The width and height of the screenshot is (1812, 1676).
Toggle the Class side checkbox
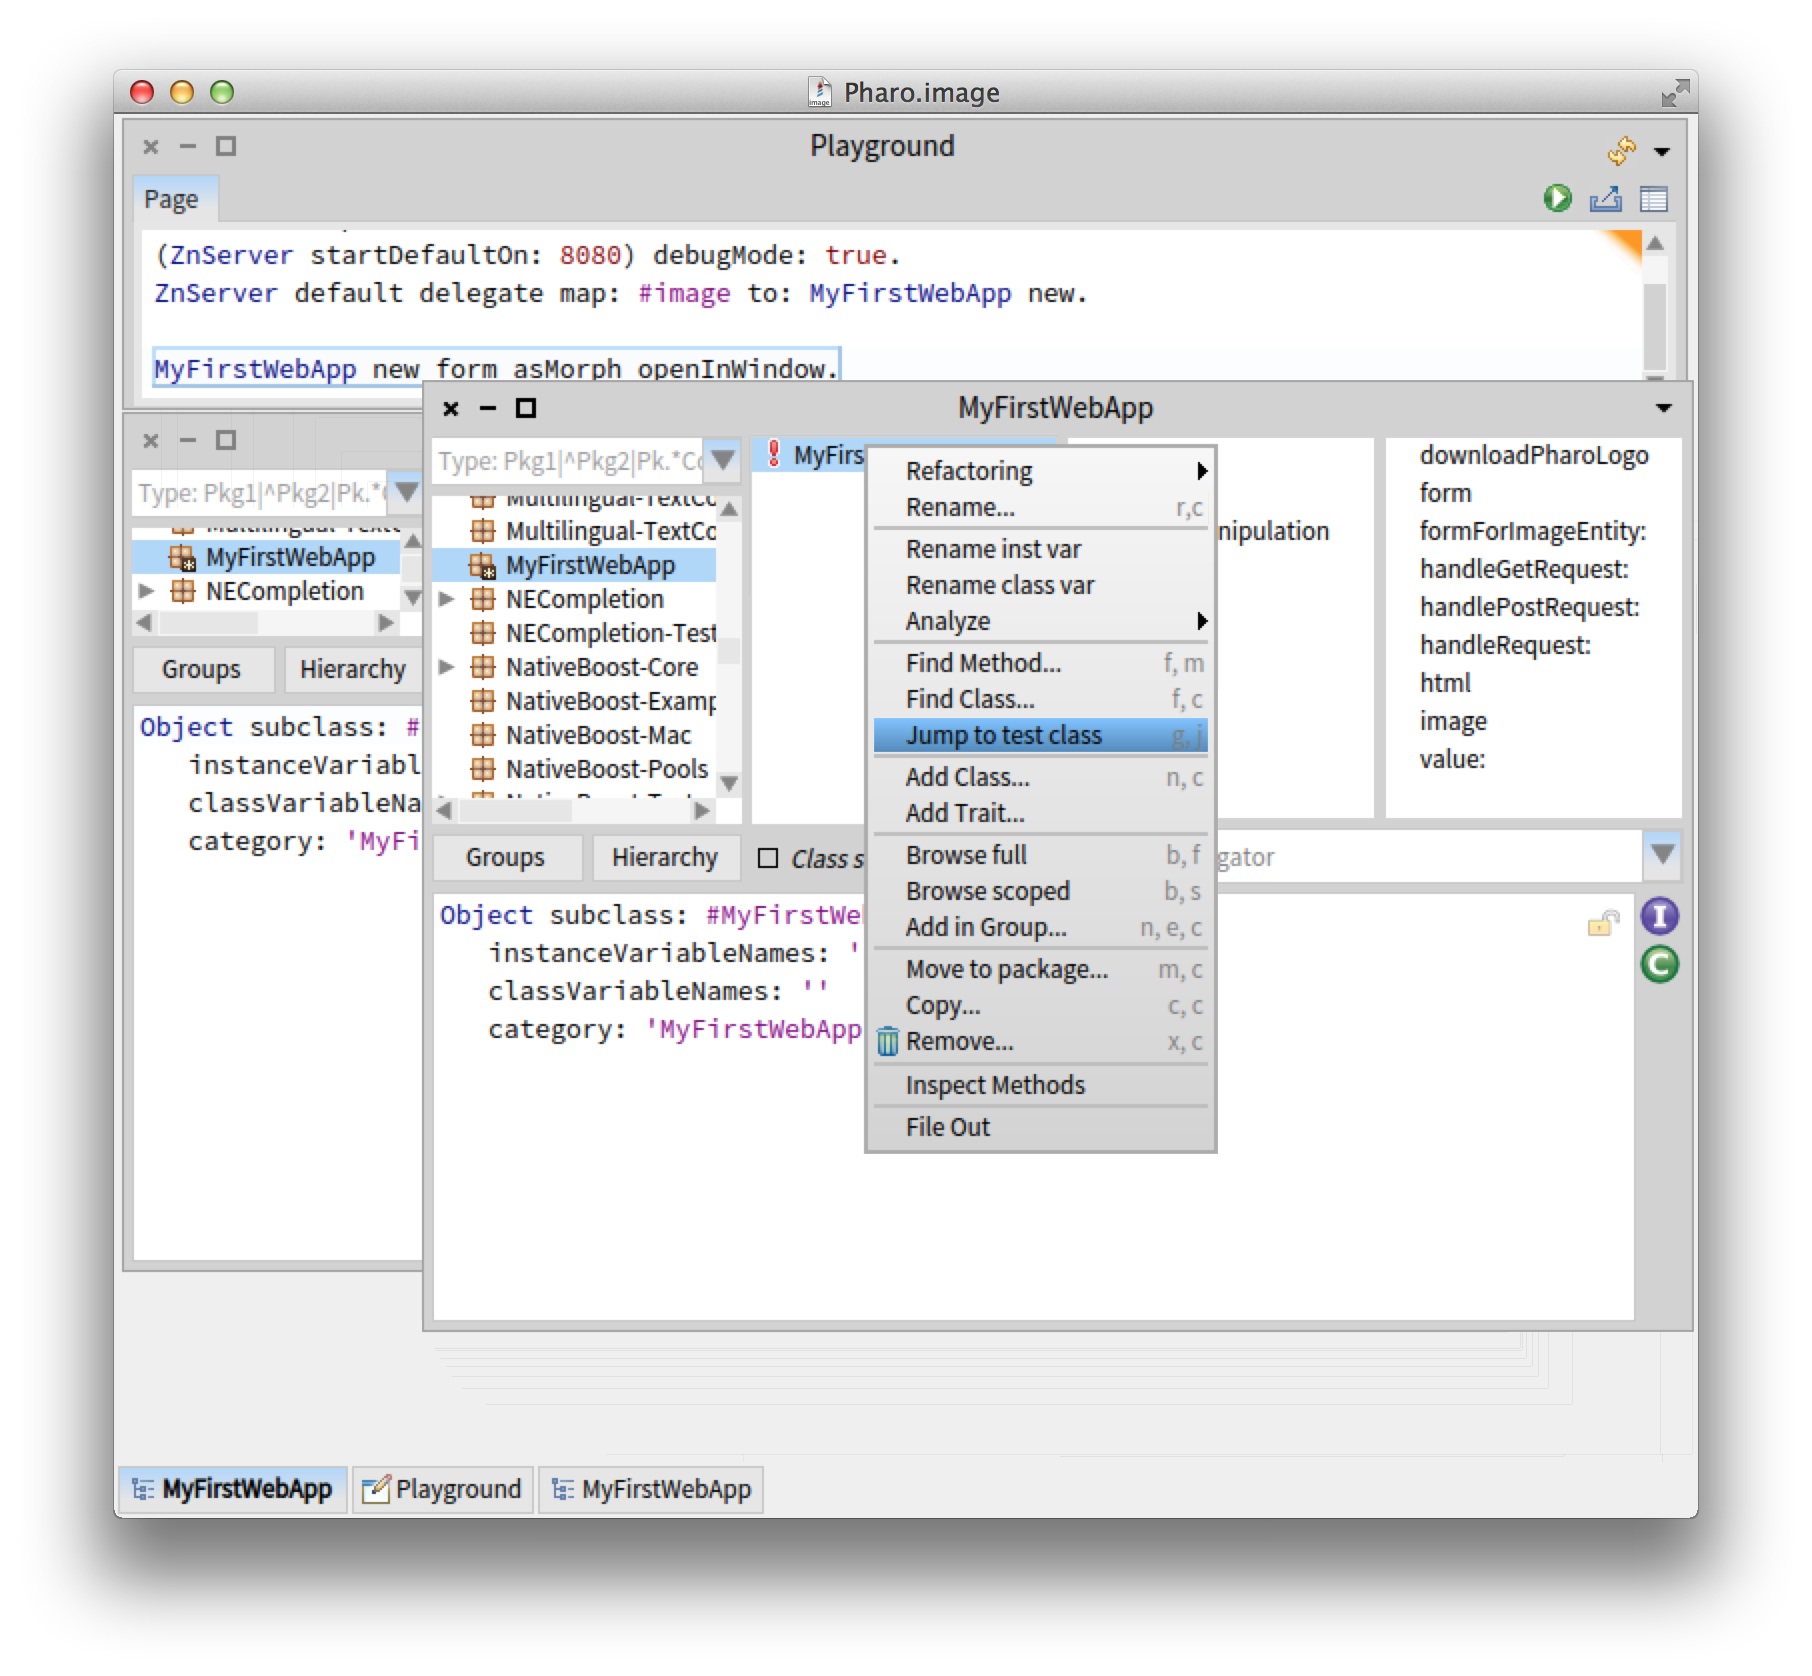[768, 858]
